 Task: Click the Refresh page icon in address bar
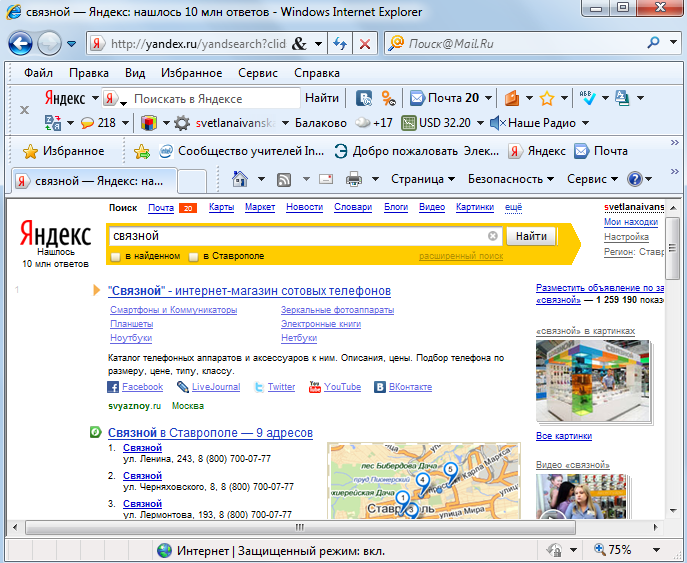click(339, 44)
